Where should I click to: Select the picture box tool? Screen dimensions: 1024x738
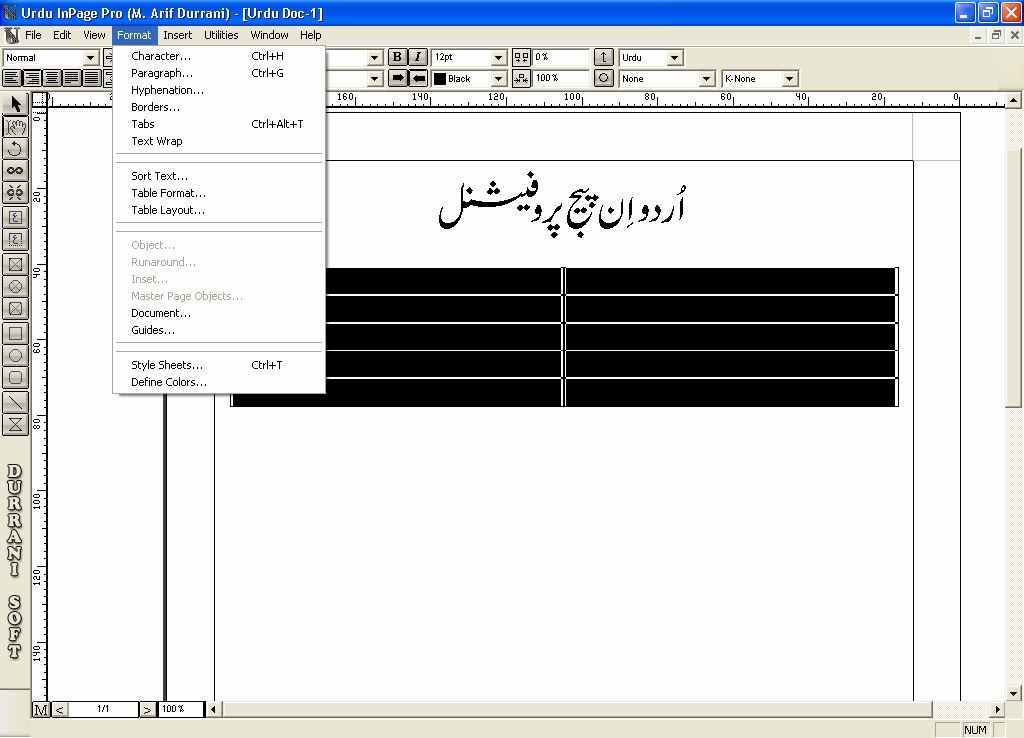pyautogui.click(x=15, y=264)
